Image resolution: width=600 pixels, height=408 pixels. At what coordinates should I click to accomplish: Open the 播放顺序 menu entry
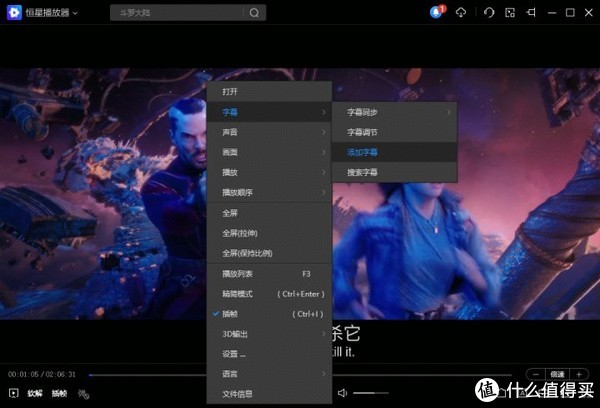click(x=269, y=192)
